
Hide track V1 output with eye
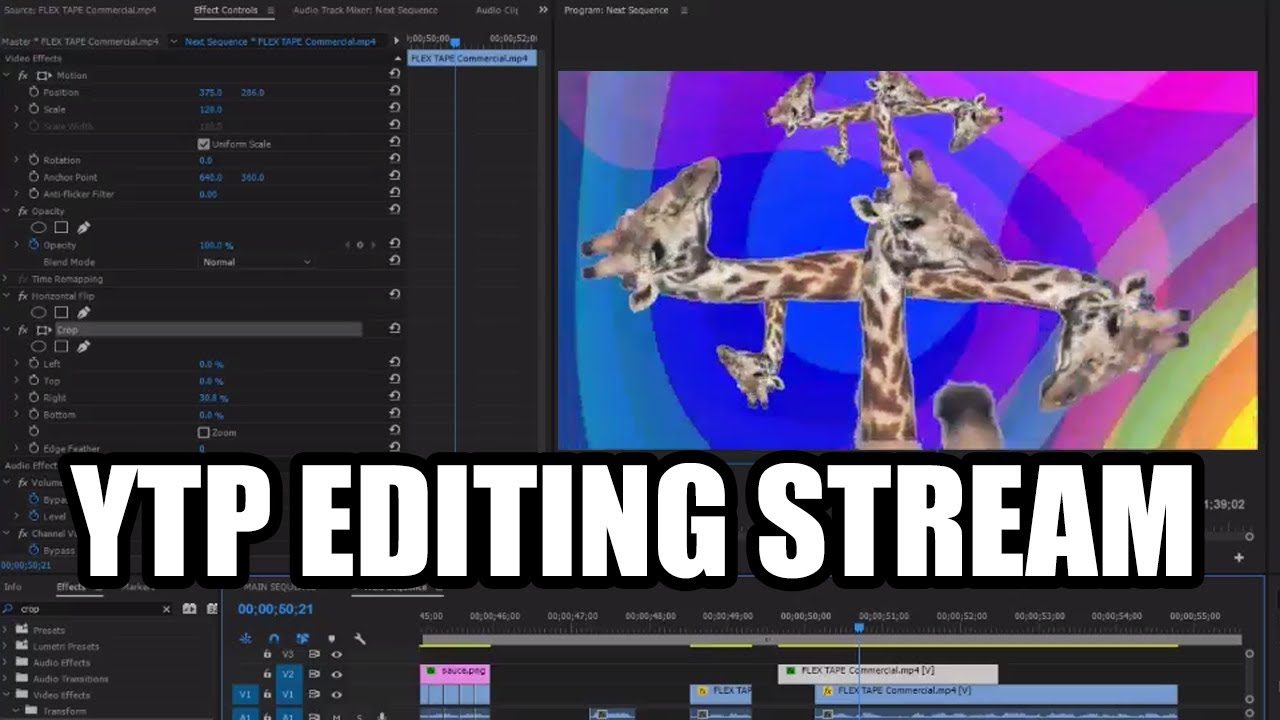(x=337, y=694)
